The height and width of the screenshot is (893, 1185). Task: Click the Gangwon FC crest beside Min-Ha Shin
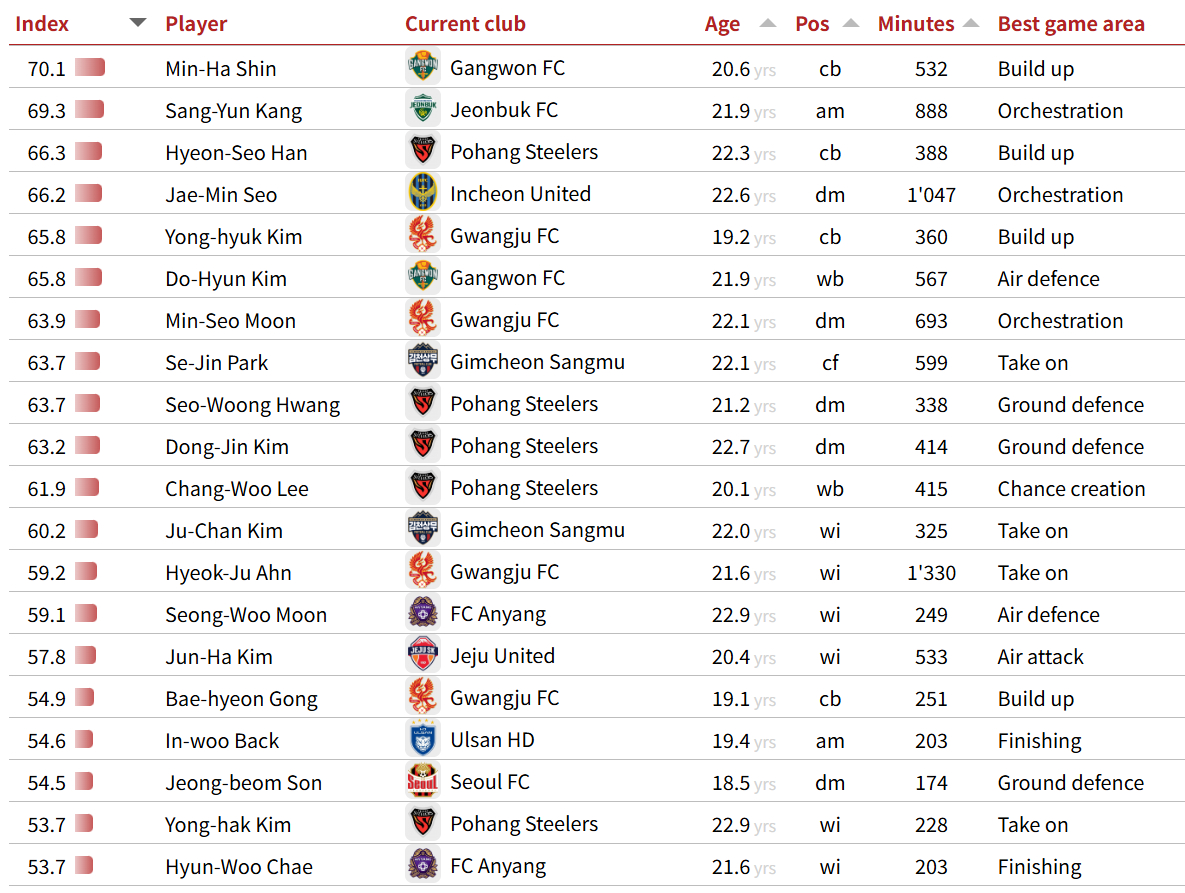click(x=423, y=68)
